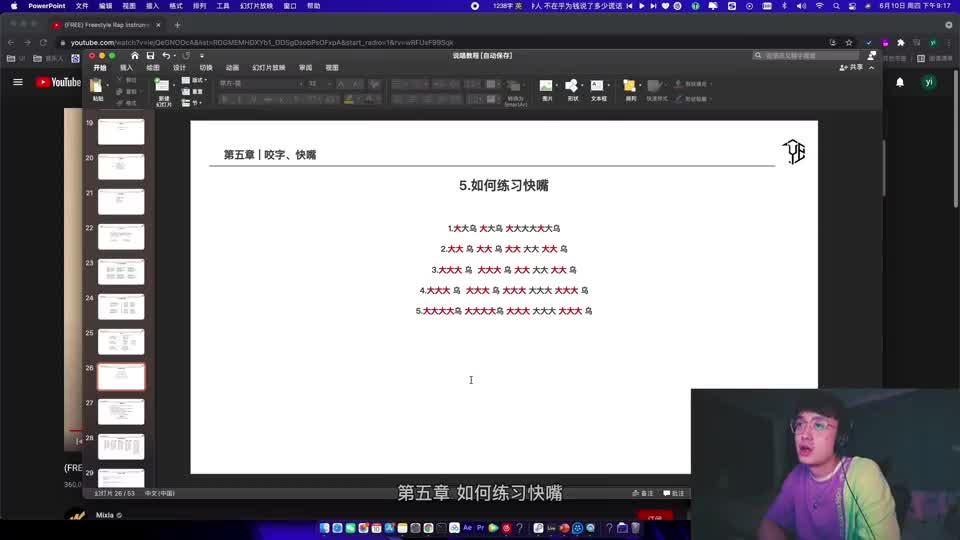Open the 切换 ribbon tab
Viewport: 960px width, 540px height.
coord(206,68)
